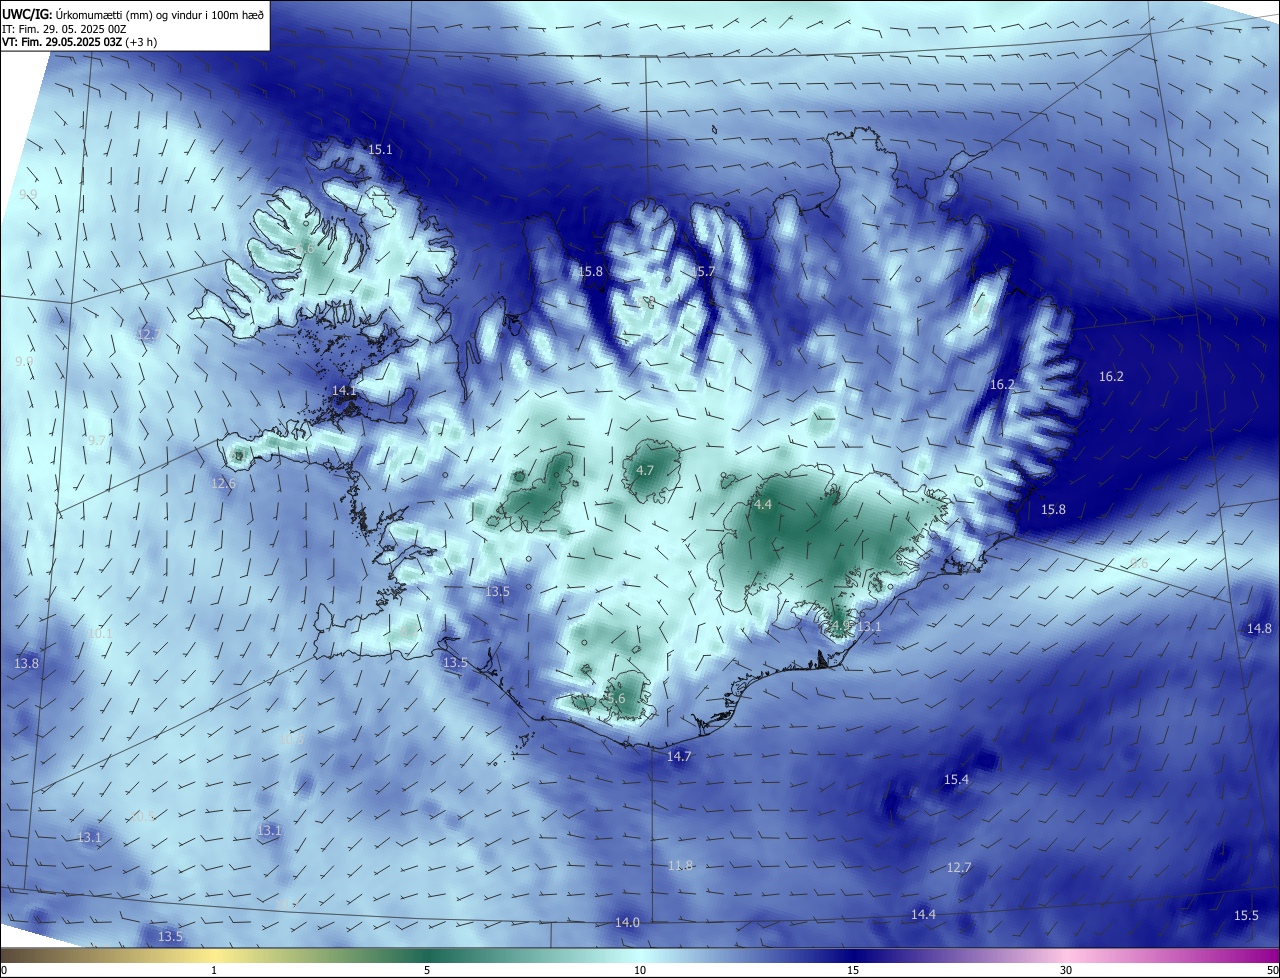
Task: Click the 15.7 value label
Action: (704, 272)
